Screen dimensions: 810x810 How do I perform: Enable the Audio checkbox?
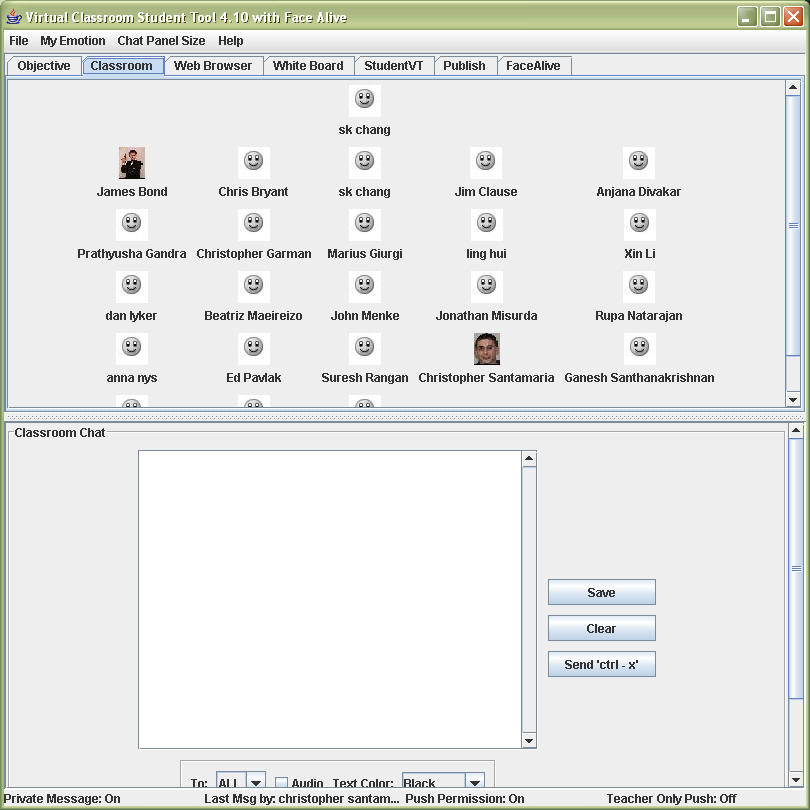click(281, 783)
